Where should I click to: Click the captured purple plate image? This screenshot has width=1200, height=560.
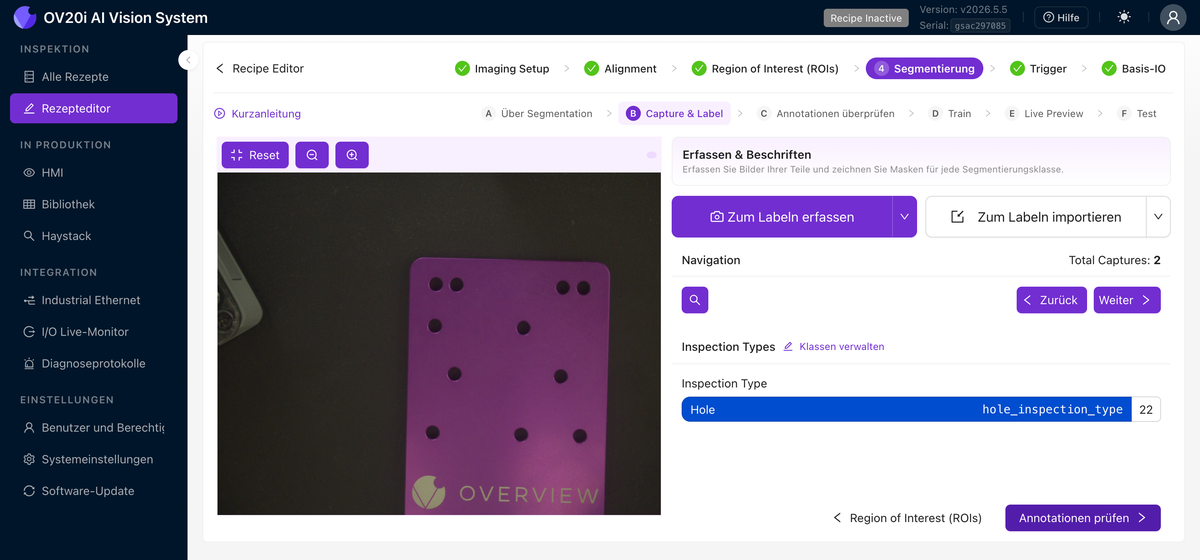(439, 343)
